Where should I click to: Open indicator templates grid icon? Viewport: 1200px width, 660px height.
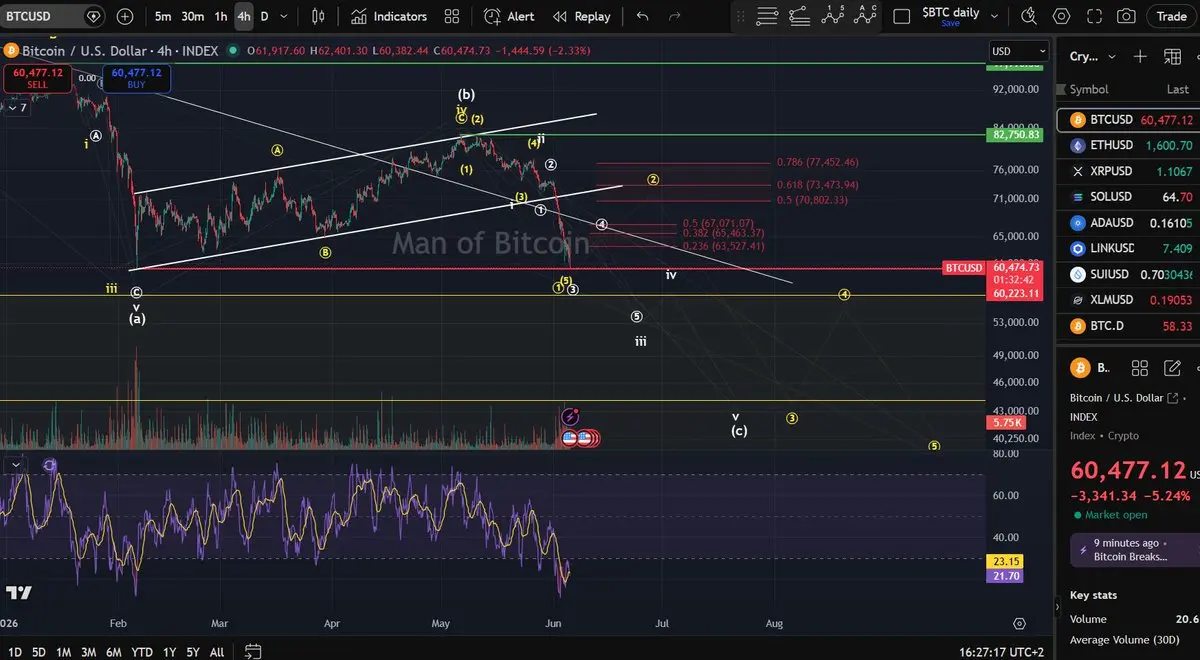(x=452, y=16)
